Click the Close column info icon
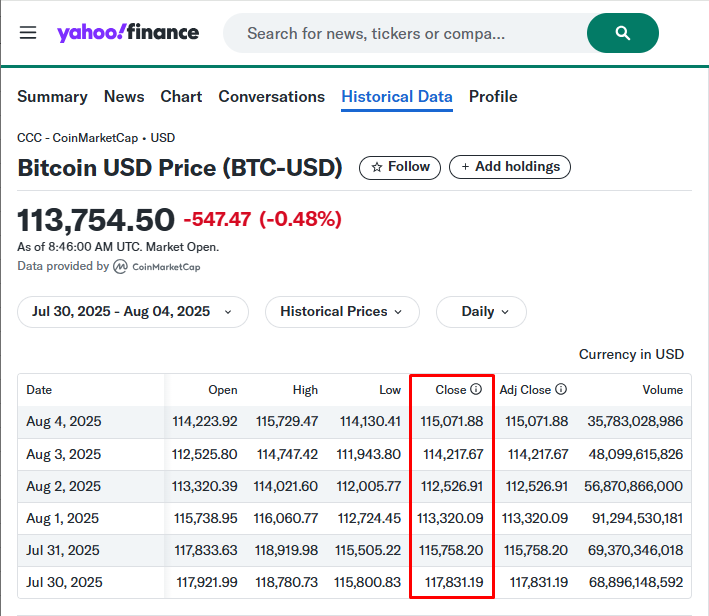709x616 pixels. pyautogui.click(x=476, y=389)
